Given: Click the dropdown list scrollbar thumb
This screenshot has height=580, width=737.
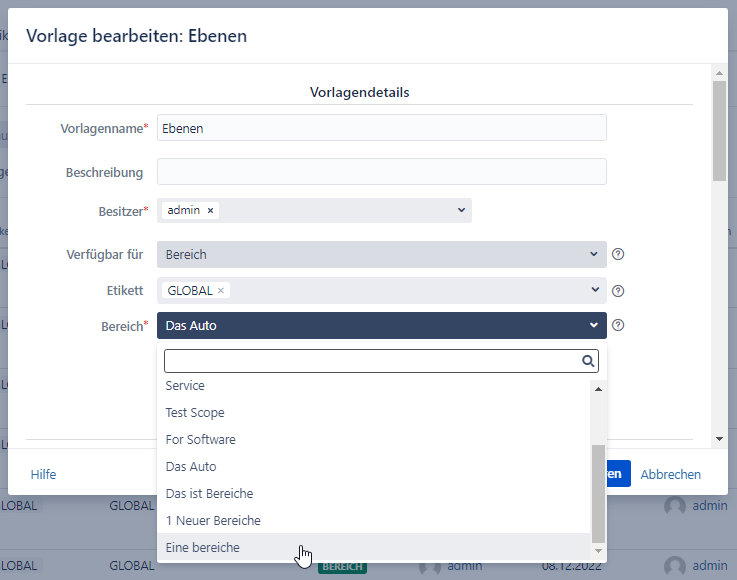Looking at the screenshot, I should click(598, 492).
